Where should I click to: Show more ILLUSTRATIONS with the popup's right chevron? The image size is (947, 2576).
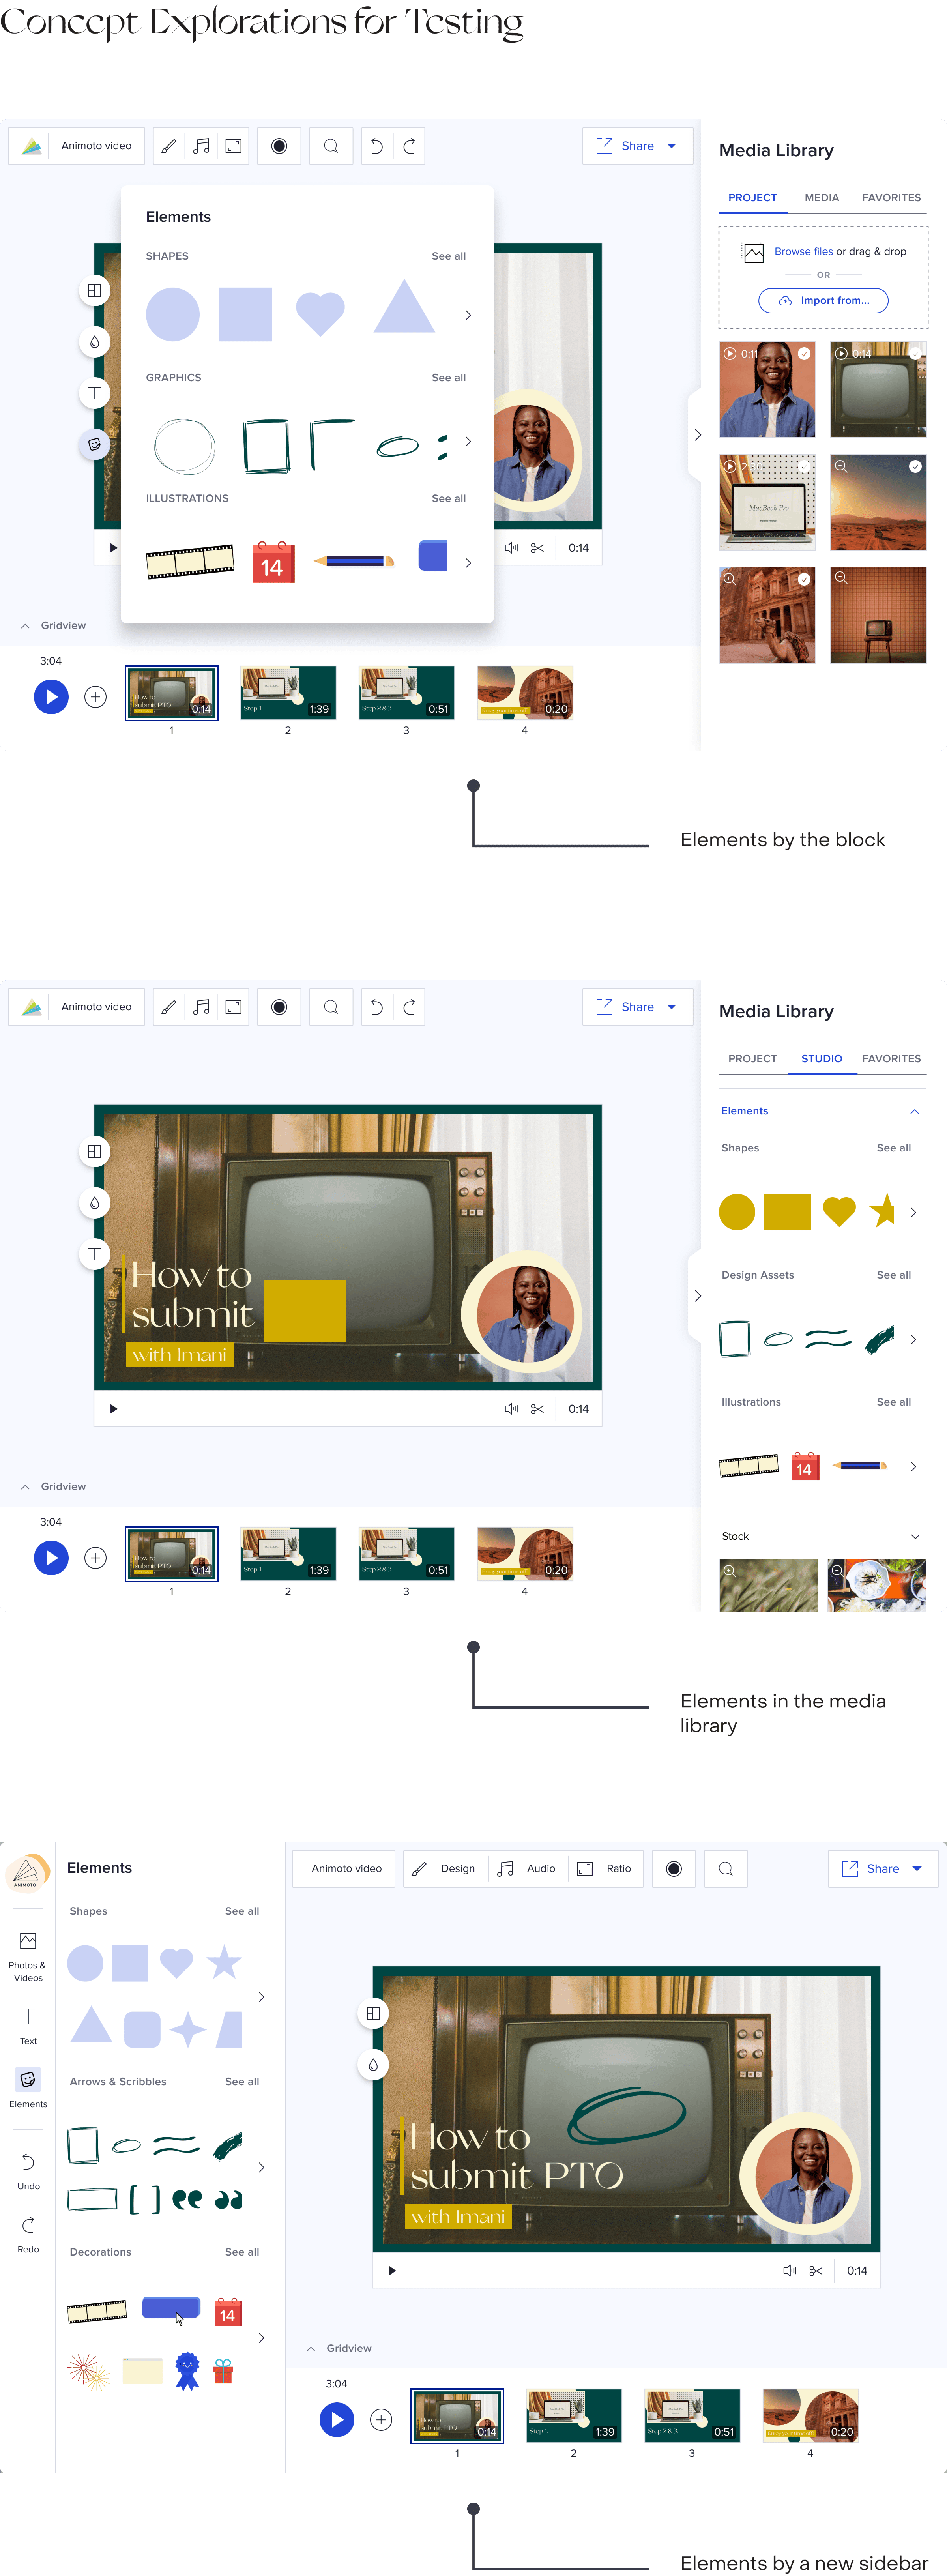coord(468,563)
